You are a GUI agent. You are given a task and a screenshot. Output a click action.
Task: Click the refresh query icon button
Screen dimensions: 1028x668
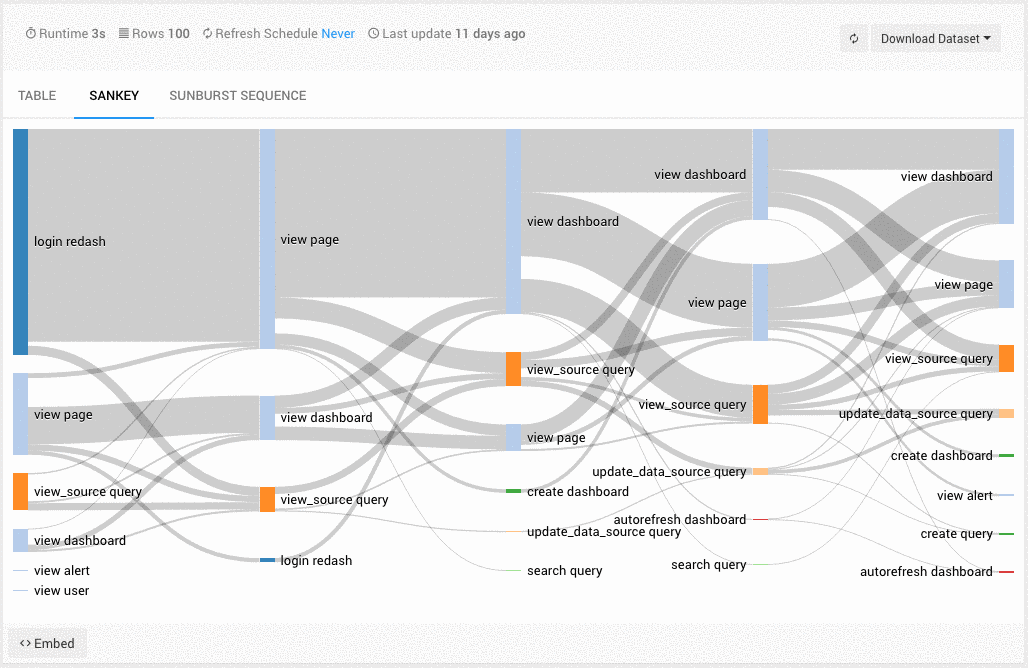[854, 39]
